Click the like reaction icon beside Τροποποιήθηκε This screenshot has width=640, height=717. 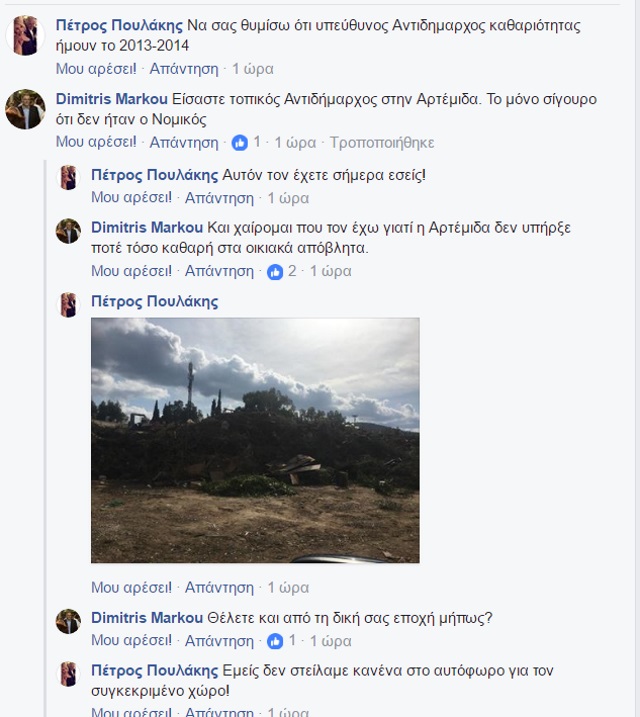240,143
